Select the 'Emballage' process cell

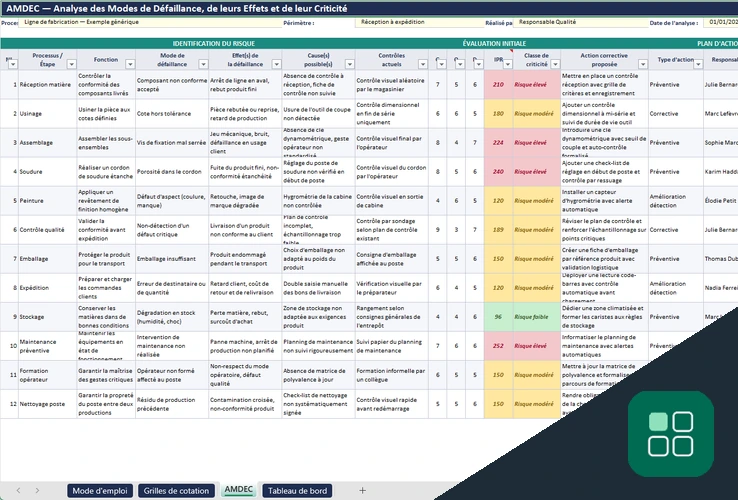point(48,259)
